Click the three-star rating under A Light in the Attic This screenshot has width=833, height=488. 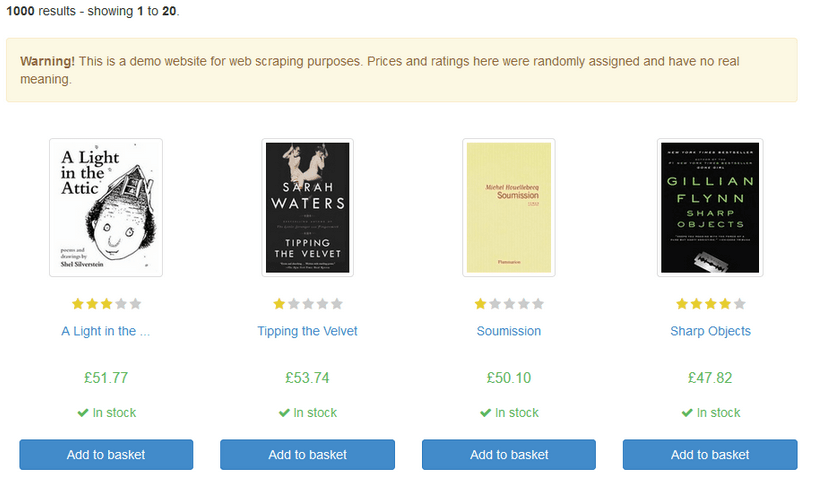(106, 304)
